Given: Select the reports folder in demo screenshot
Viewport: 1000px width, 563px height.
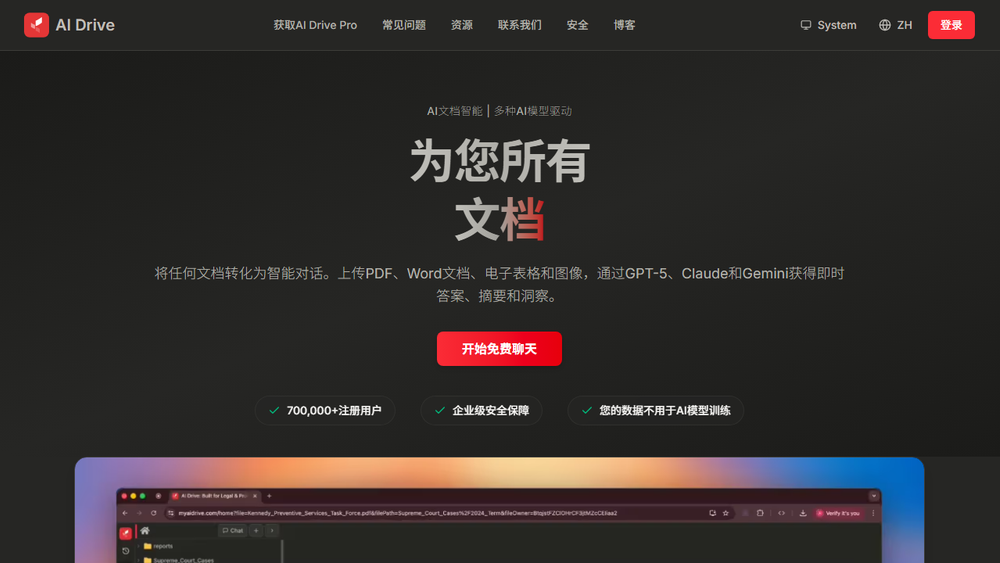Looking at the screenshot, I should click(158, 546).
